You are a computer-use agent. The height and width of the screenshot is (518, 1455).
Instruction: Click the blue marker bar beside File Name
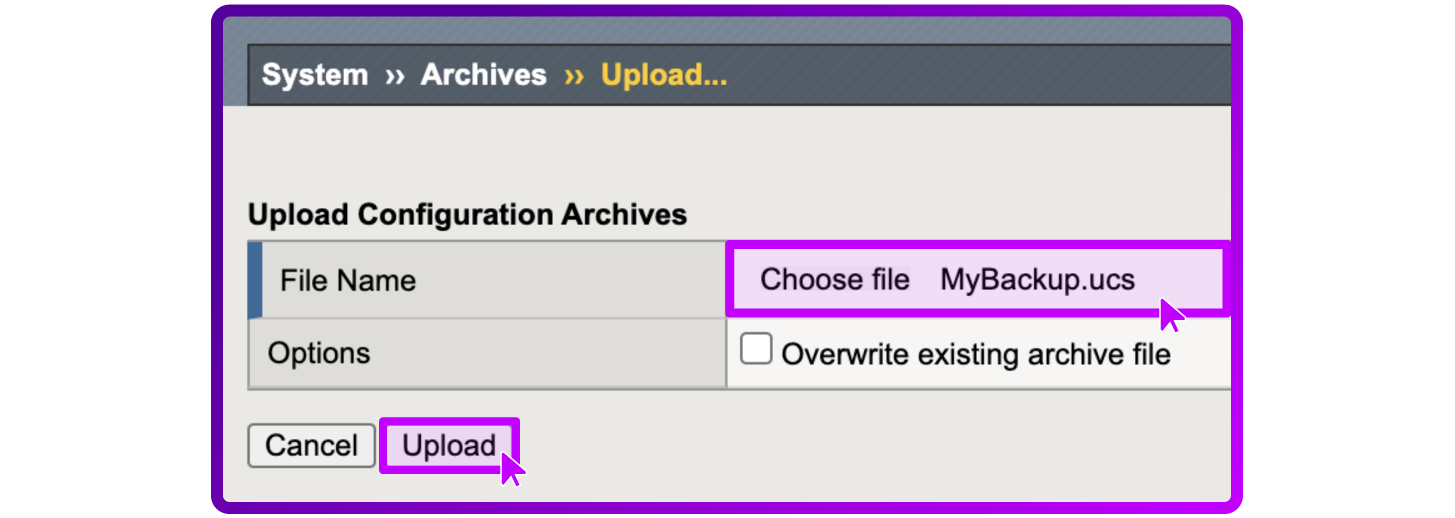[x=254, y=280]
